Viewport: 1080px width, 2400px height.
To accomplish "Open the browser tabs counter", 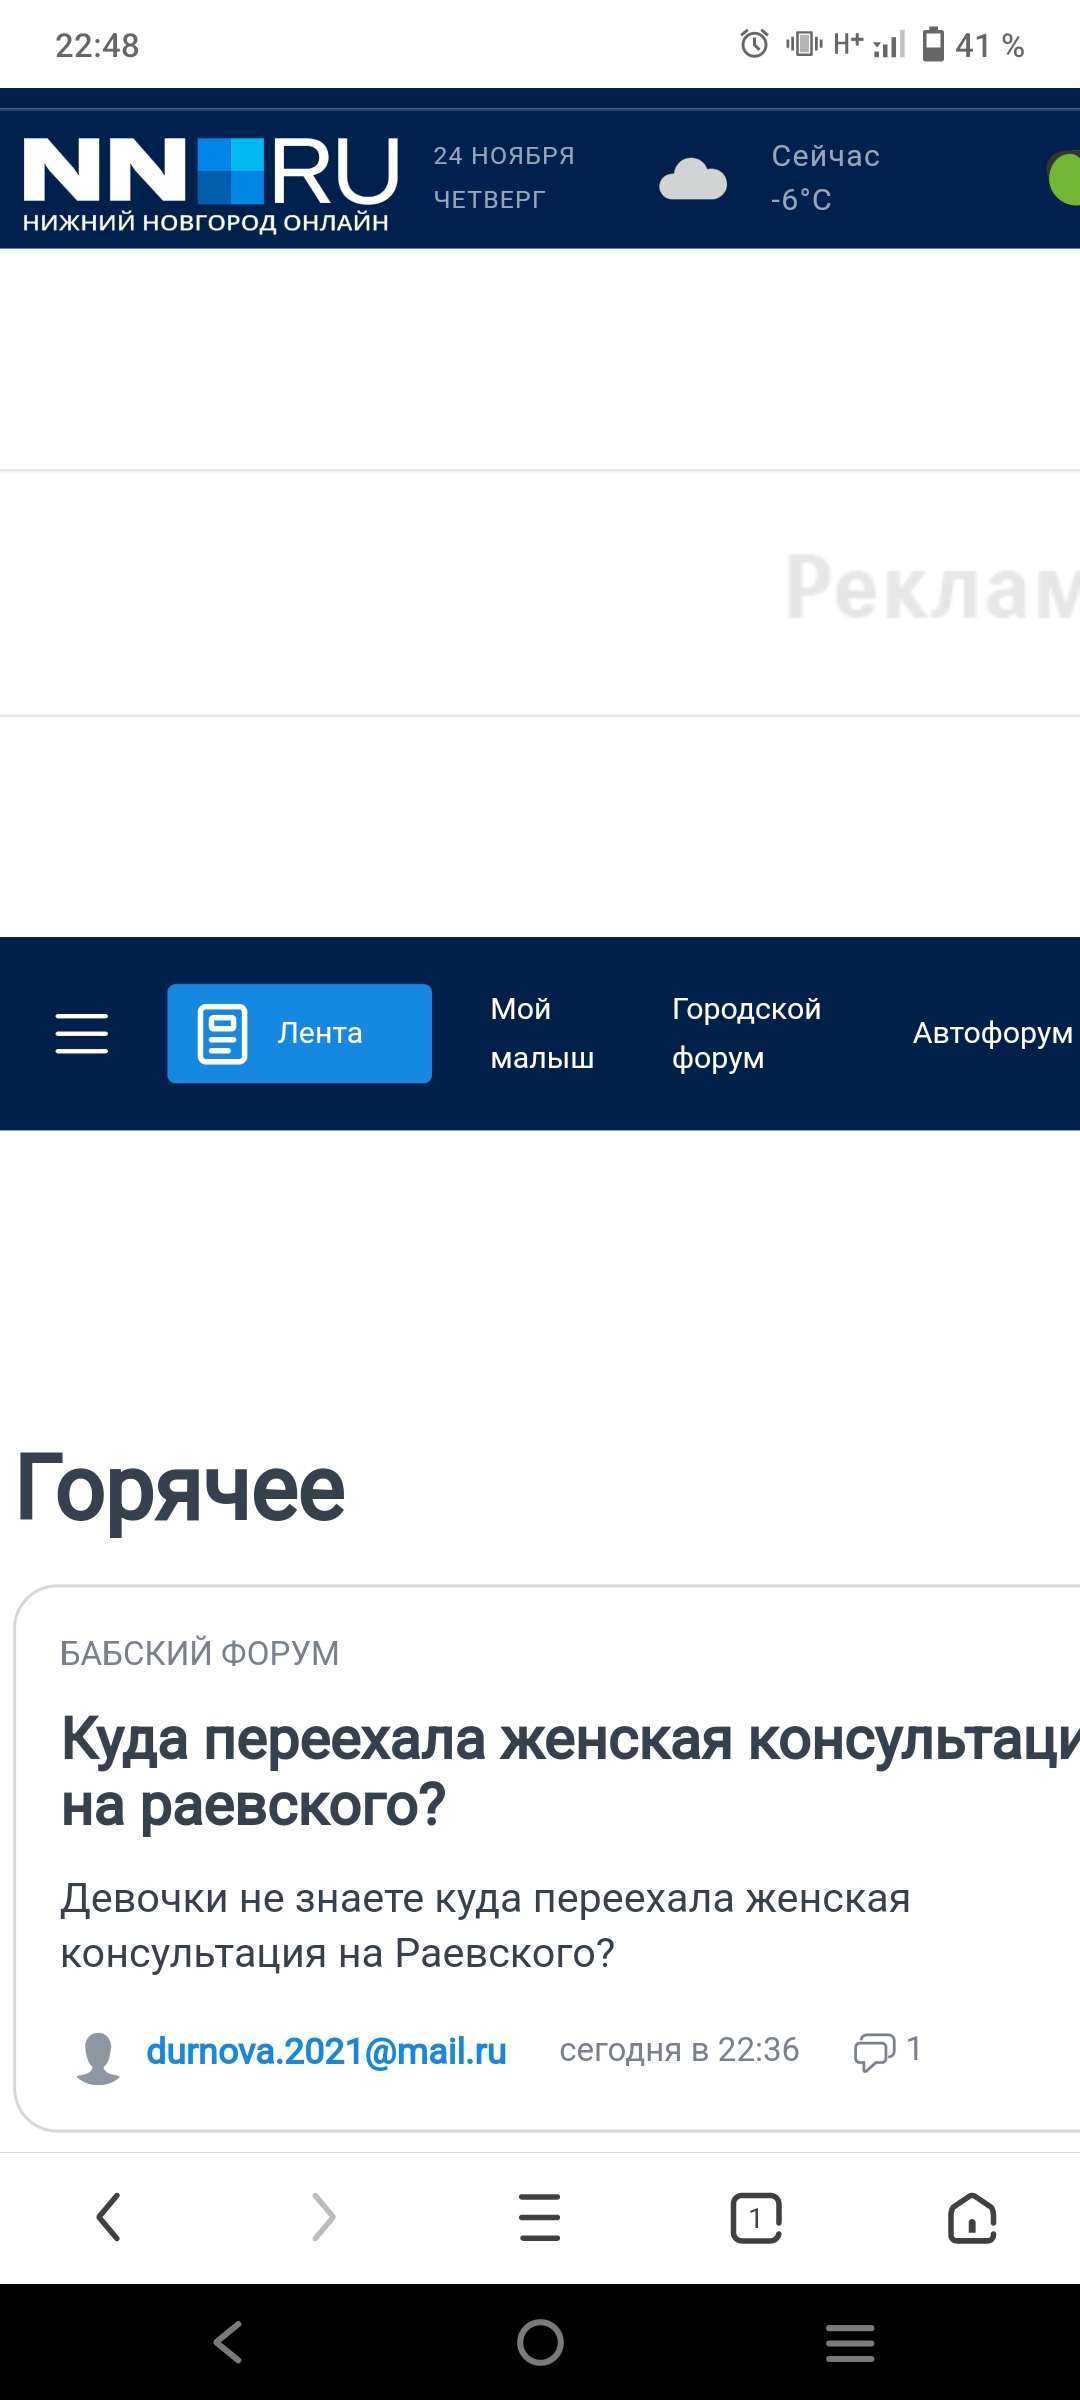I will pyautogui.click(x=756, y=2217).
